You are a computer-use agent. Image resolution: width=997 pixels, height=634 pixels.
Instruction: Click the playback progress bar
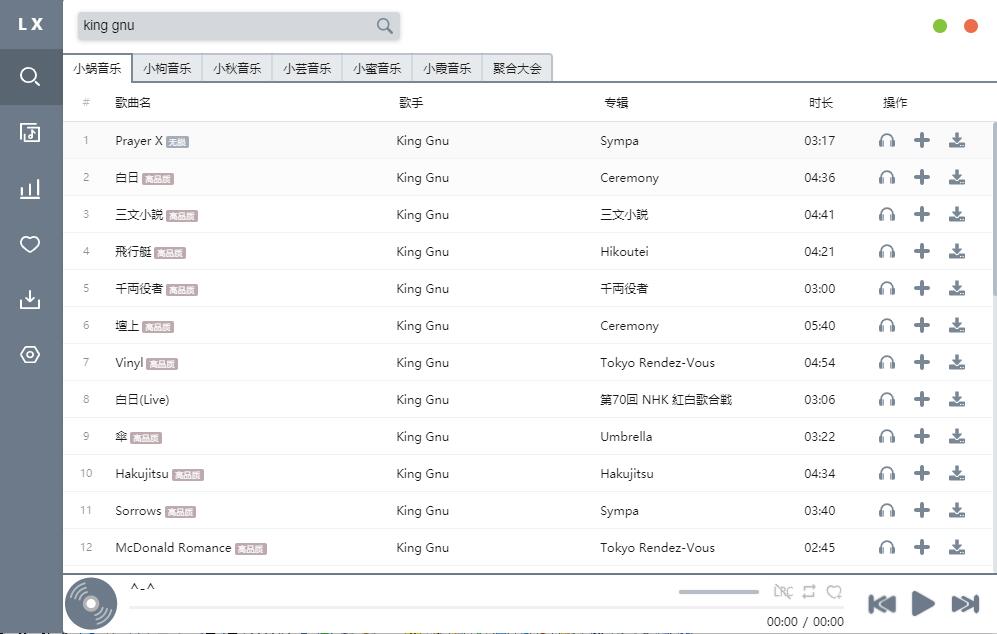486,608
